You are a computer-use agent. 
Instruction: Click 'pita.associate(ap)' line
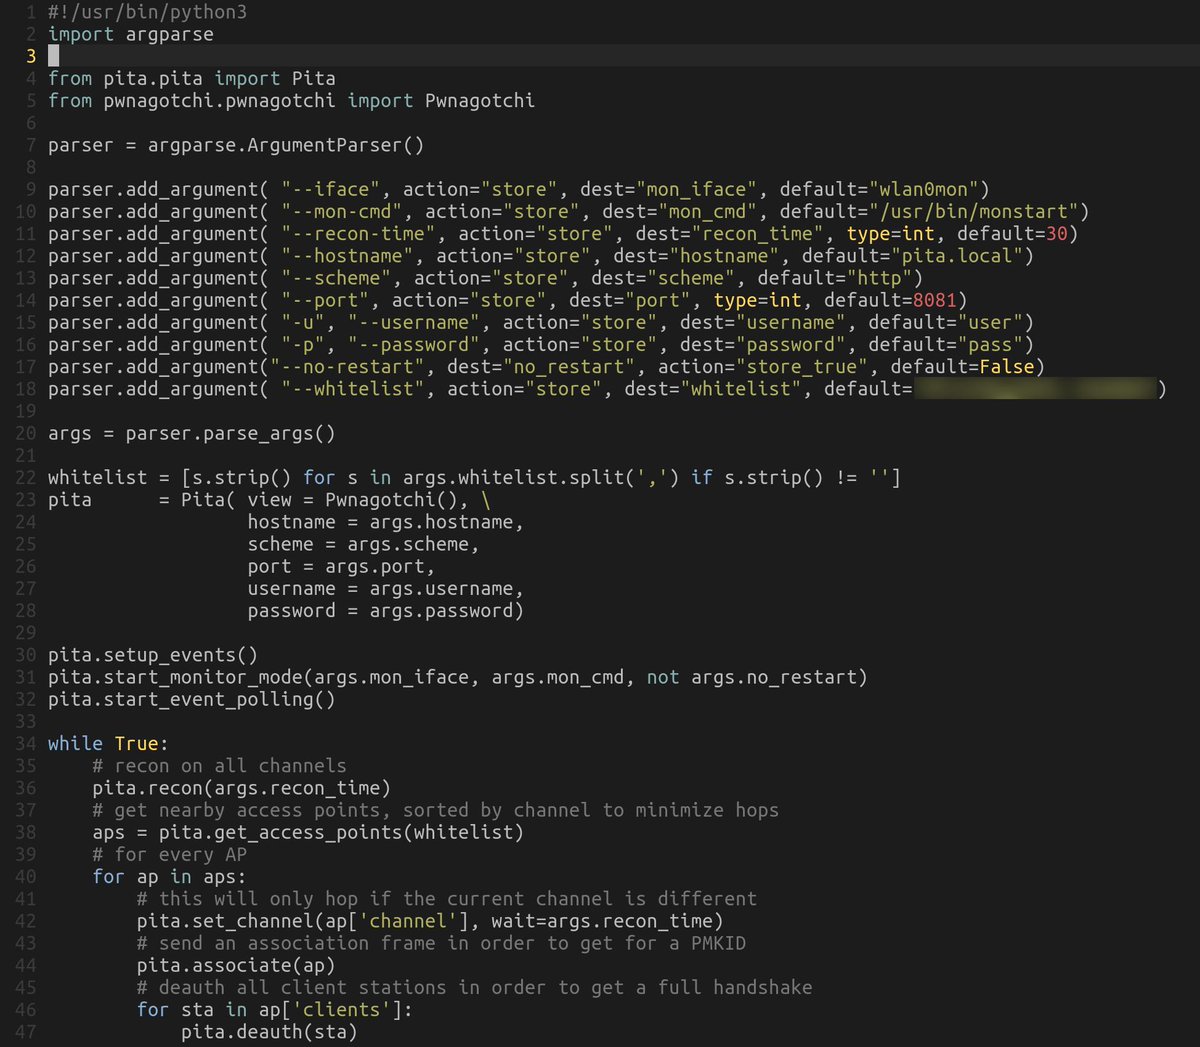(x=236, y=965)
